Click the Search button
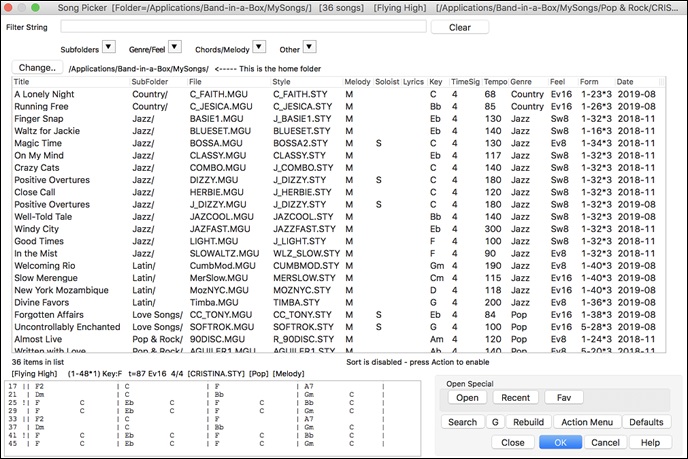The image size is (688, 459). click(x=462, y=422)
